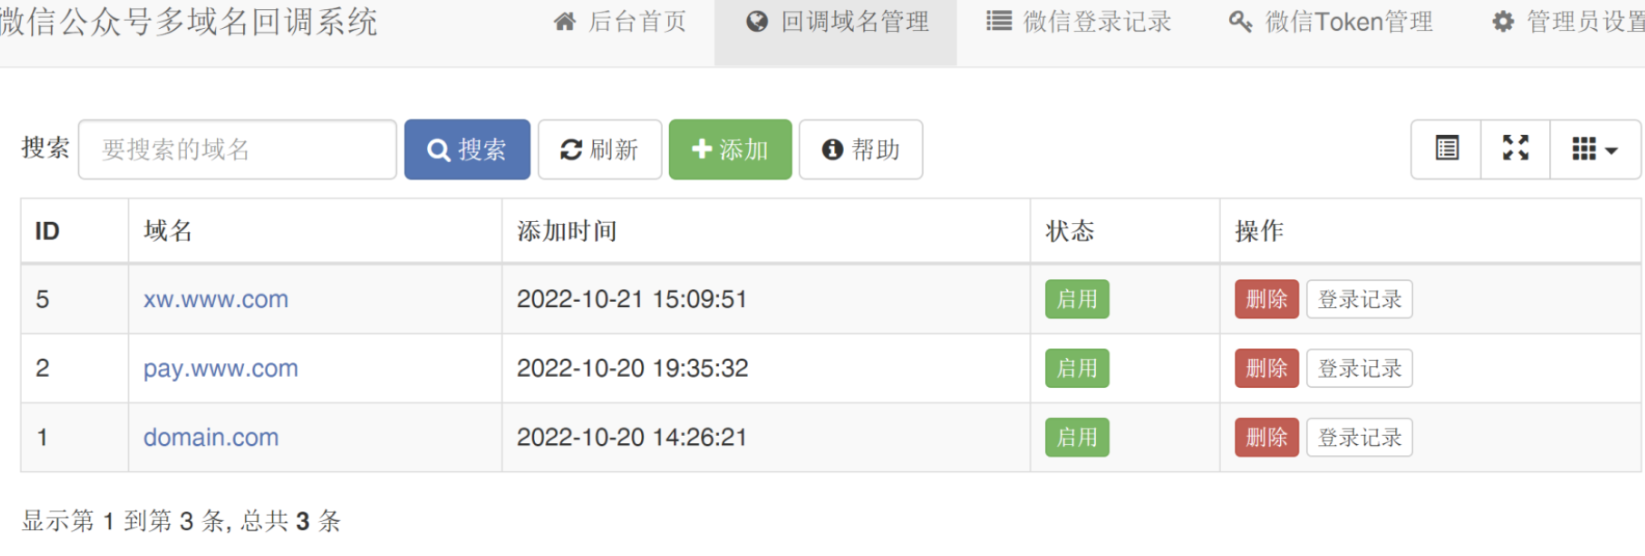Image resolution: width=1645 pixels, height=556 pixels.
Task: Click the fullscreen expand icon
Action: pos(1515,149)
